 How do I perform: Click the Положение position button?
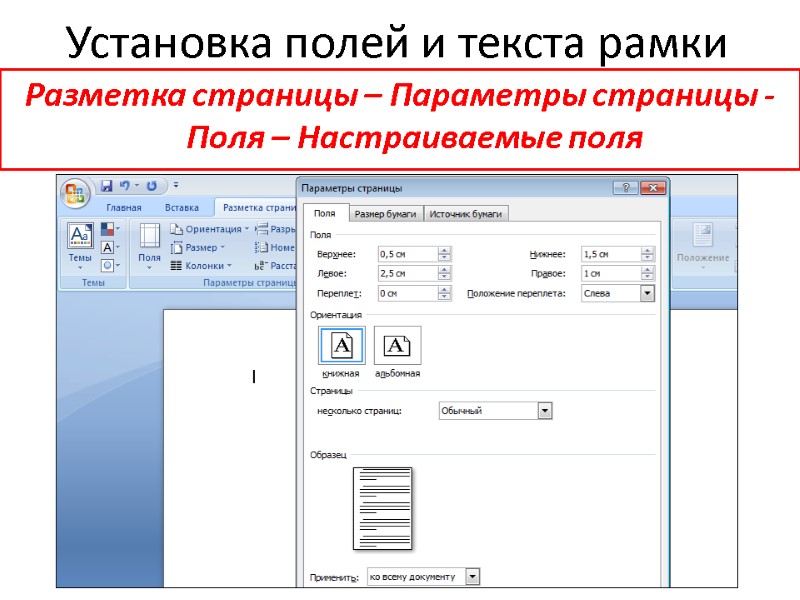(703, 246)
